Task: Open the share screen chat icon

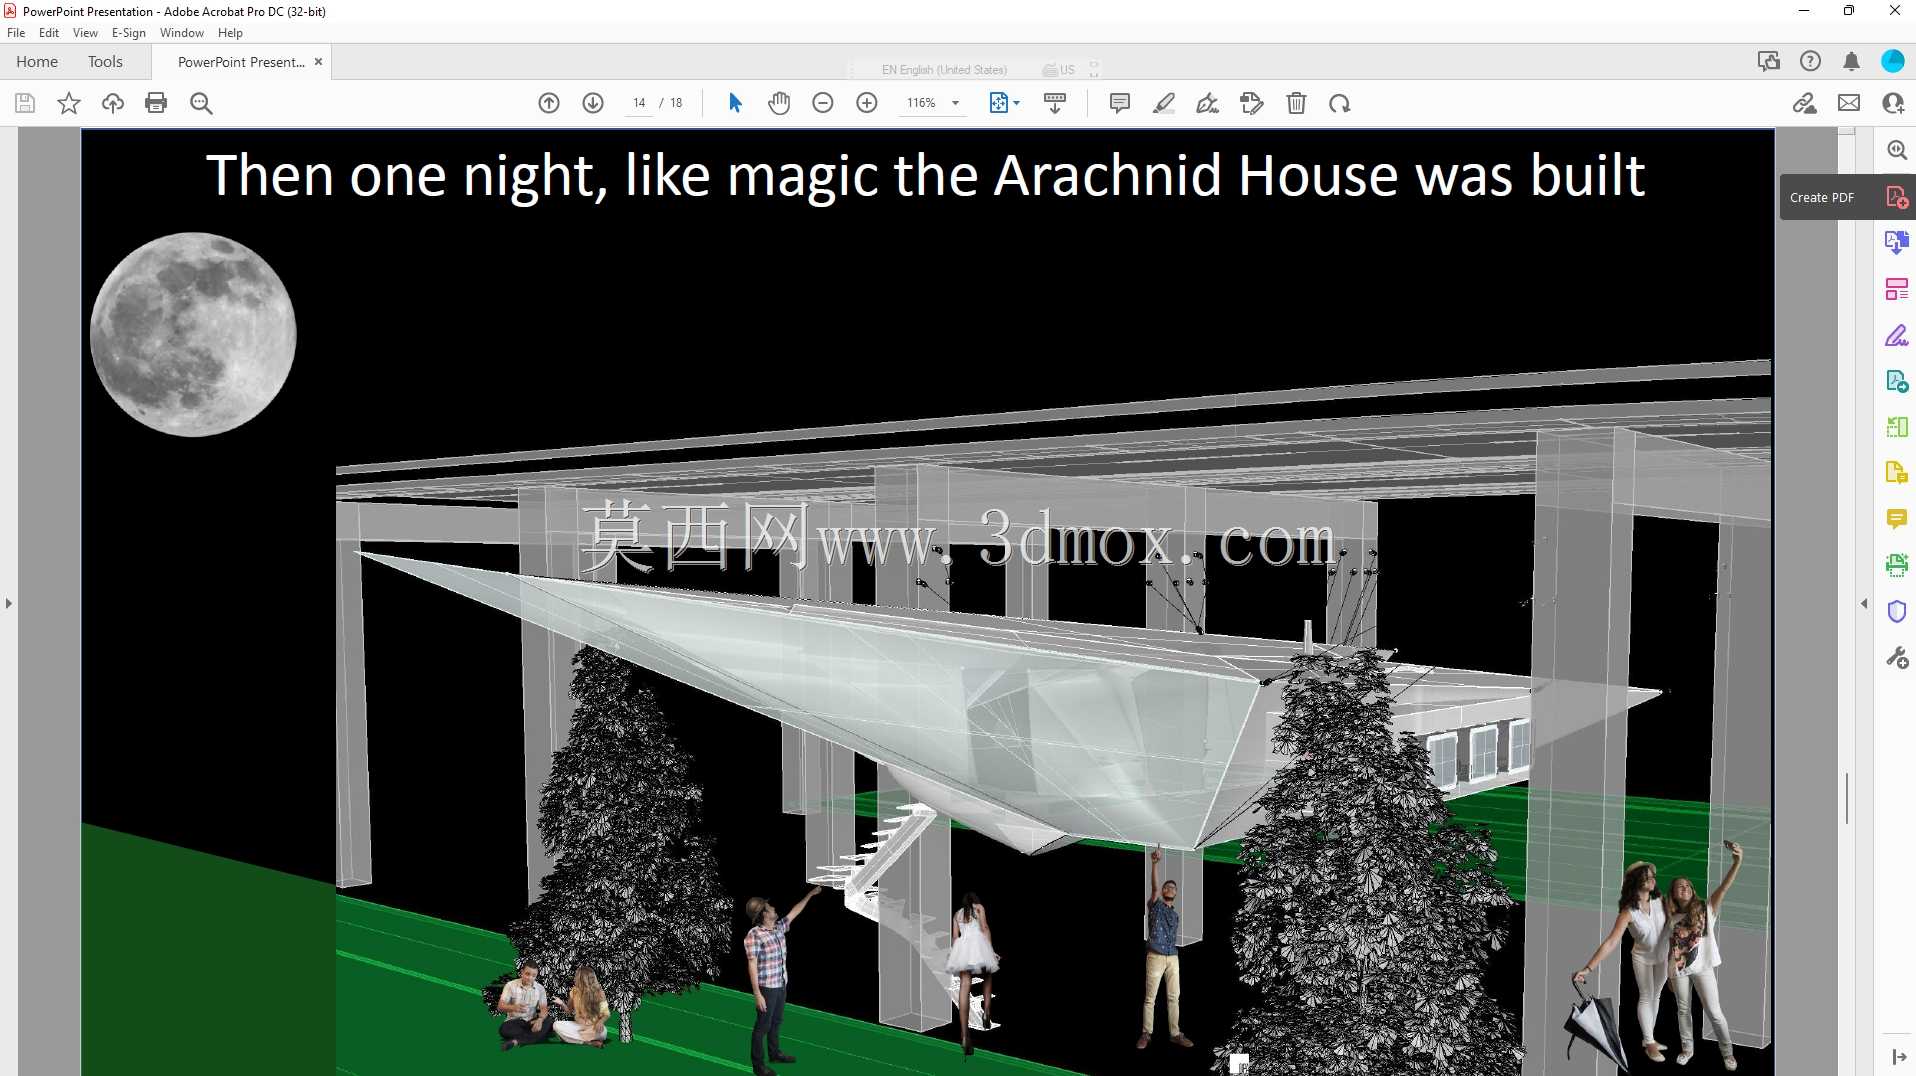Action: [x=1768, y=62]
